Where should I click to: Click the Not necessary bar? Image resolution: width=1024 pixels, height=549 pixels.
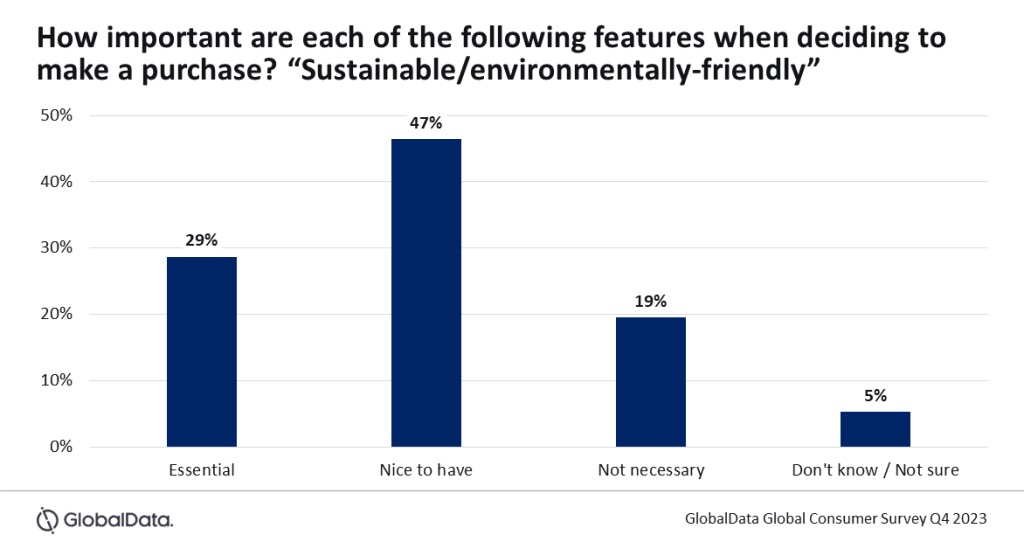pyautogui.click(x=651, y=382)
